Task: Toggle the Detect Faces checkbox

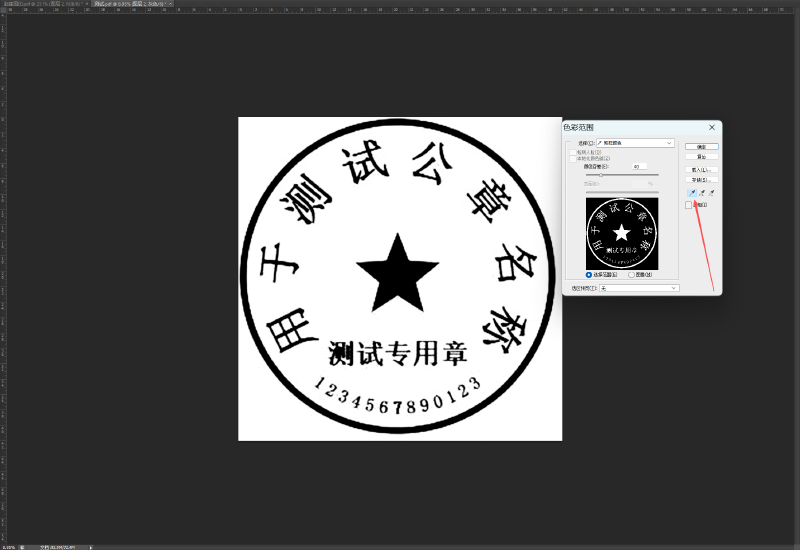Action: [x=572, y=153]
